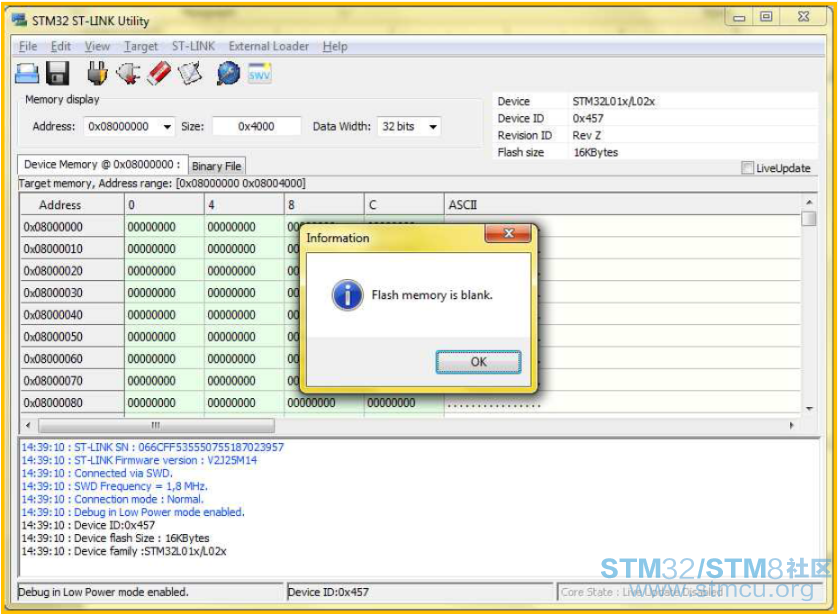Click the column header C
838x614 pixels.
[x=404, y=205]
